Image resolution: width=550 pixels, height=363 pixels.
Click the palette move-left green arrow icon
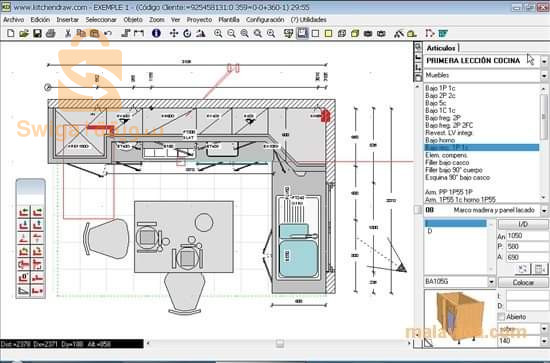(24, 212)
